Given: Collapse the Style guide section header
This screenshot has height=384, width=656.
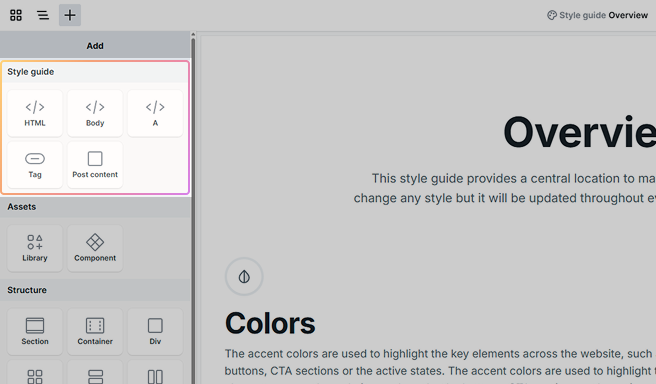Looking at the screenshot, I should point(95,72).
